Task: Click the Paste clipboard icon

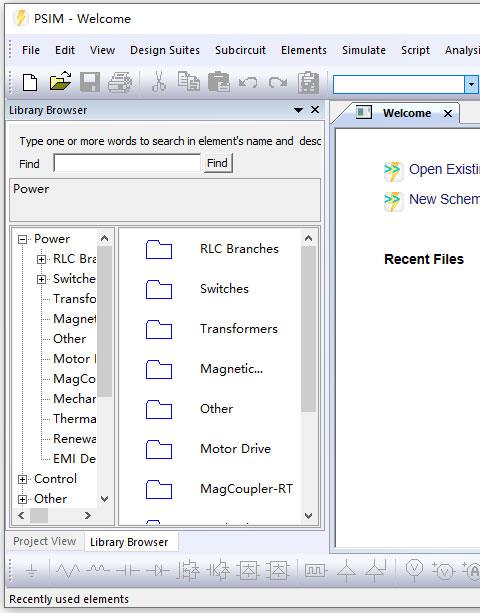Action: coord(219,81)
